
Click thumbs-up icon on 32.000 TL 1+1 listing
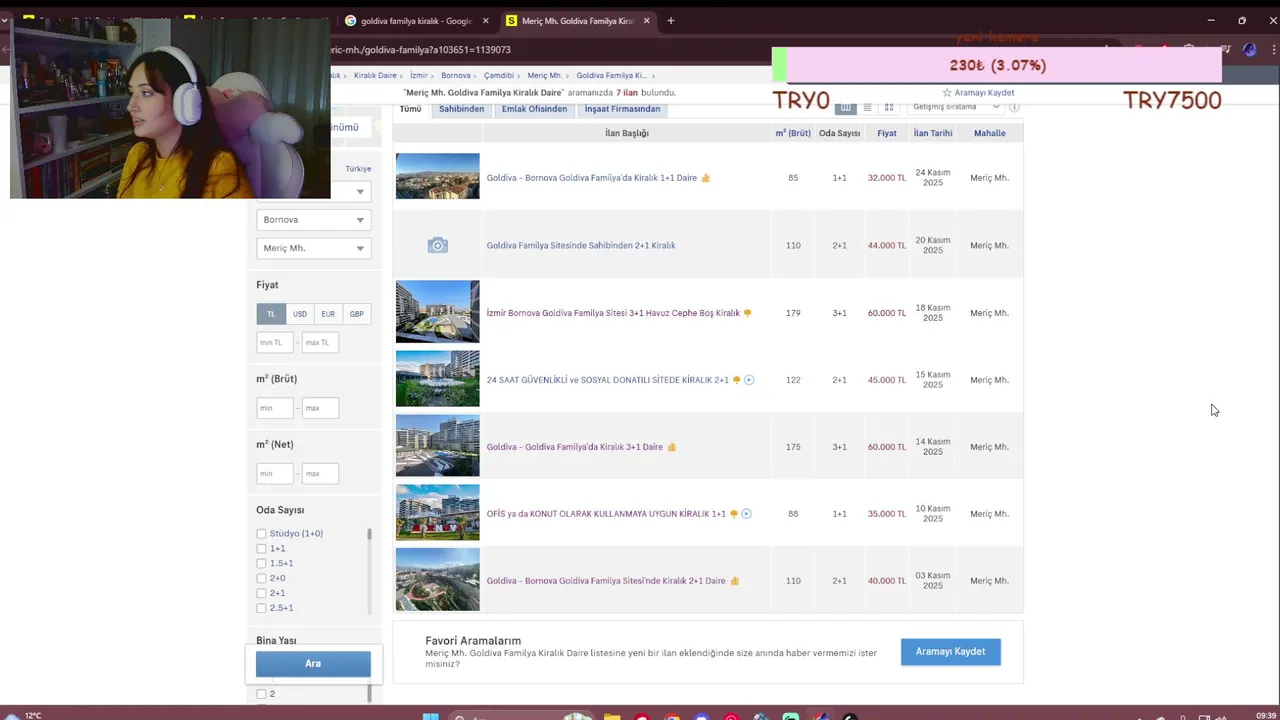pyautogui.click(x=706, y=178)
